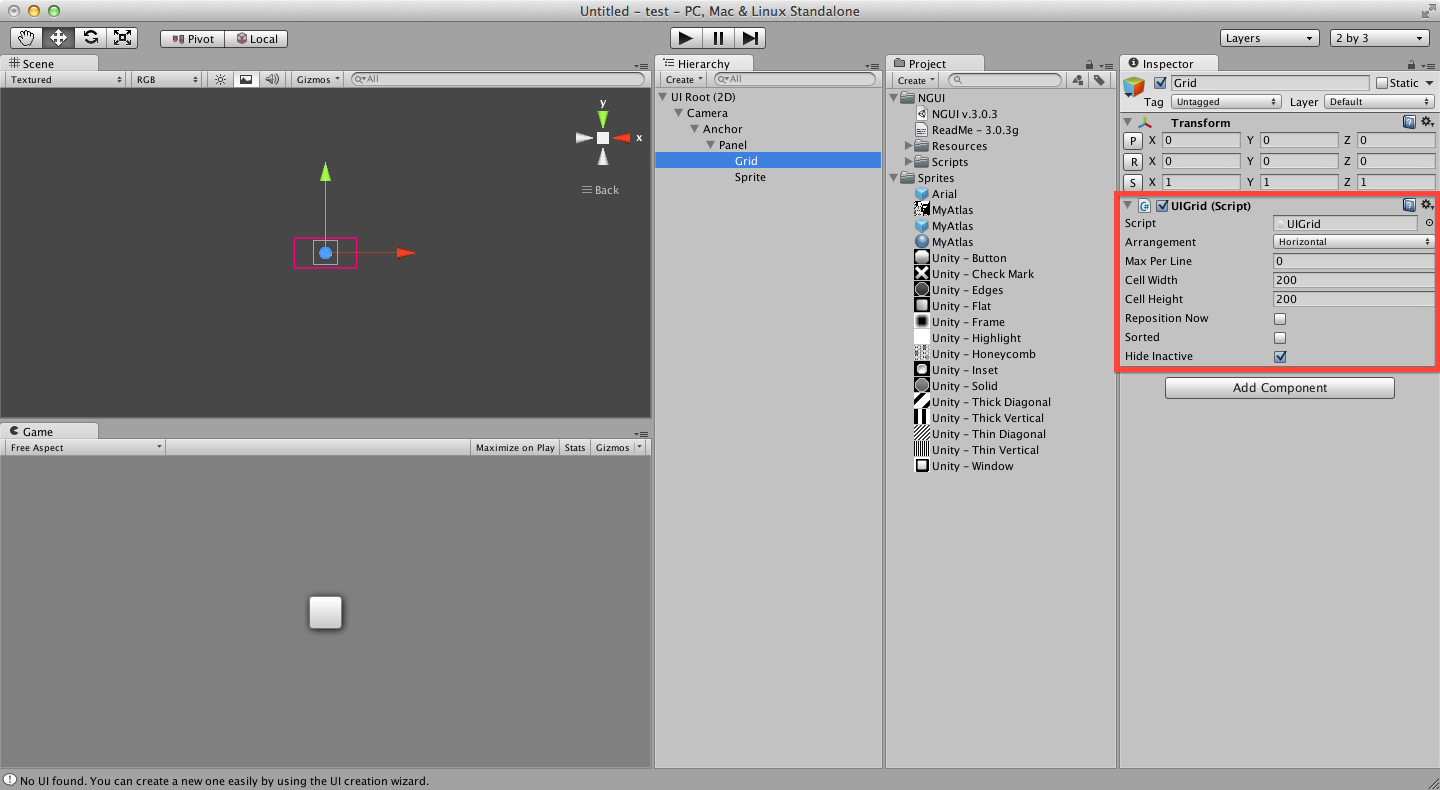
Task: Open the UIGrid component gear menu
Action: coord(1427,204)
